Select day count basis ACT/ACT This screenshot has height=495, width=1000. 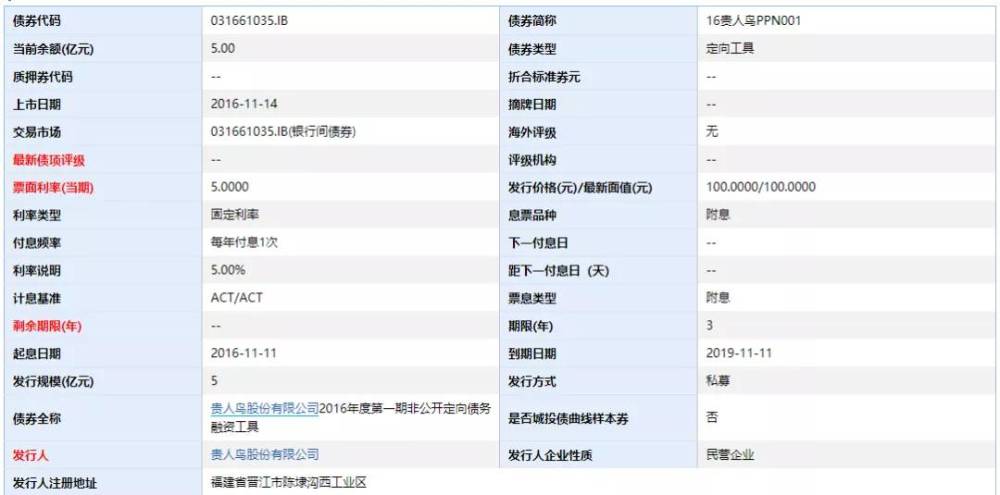click(x=237, y=298)
